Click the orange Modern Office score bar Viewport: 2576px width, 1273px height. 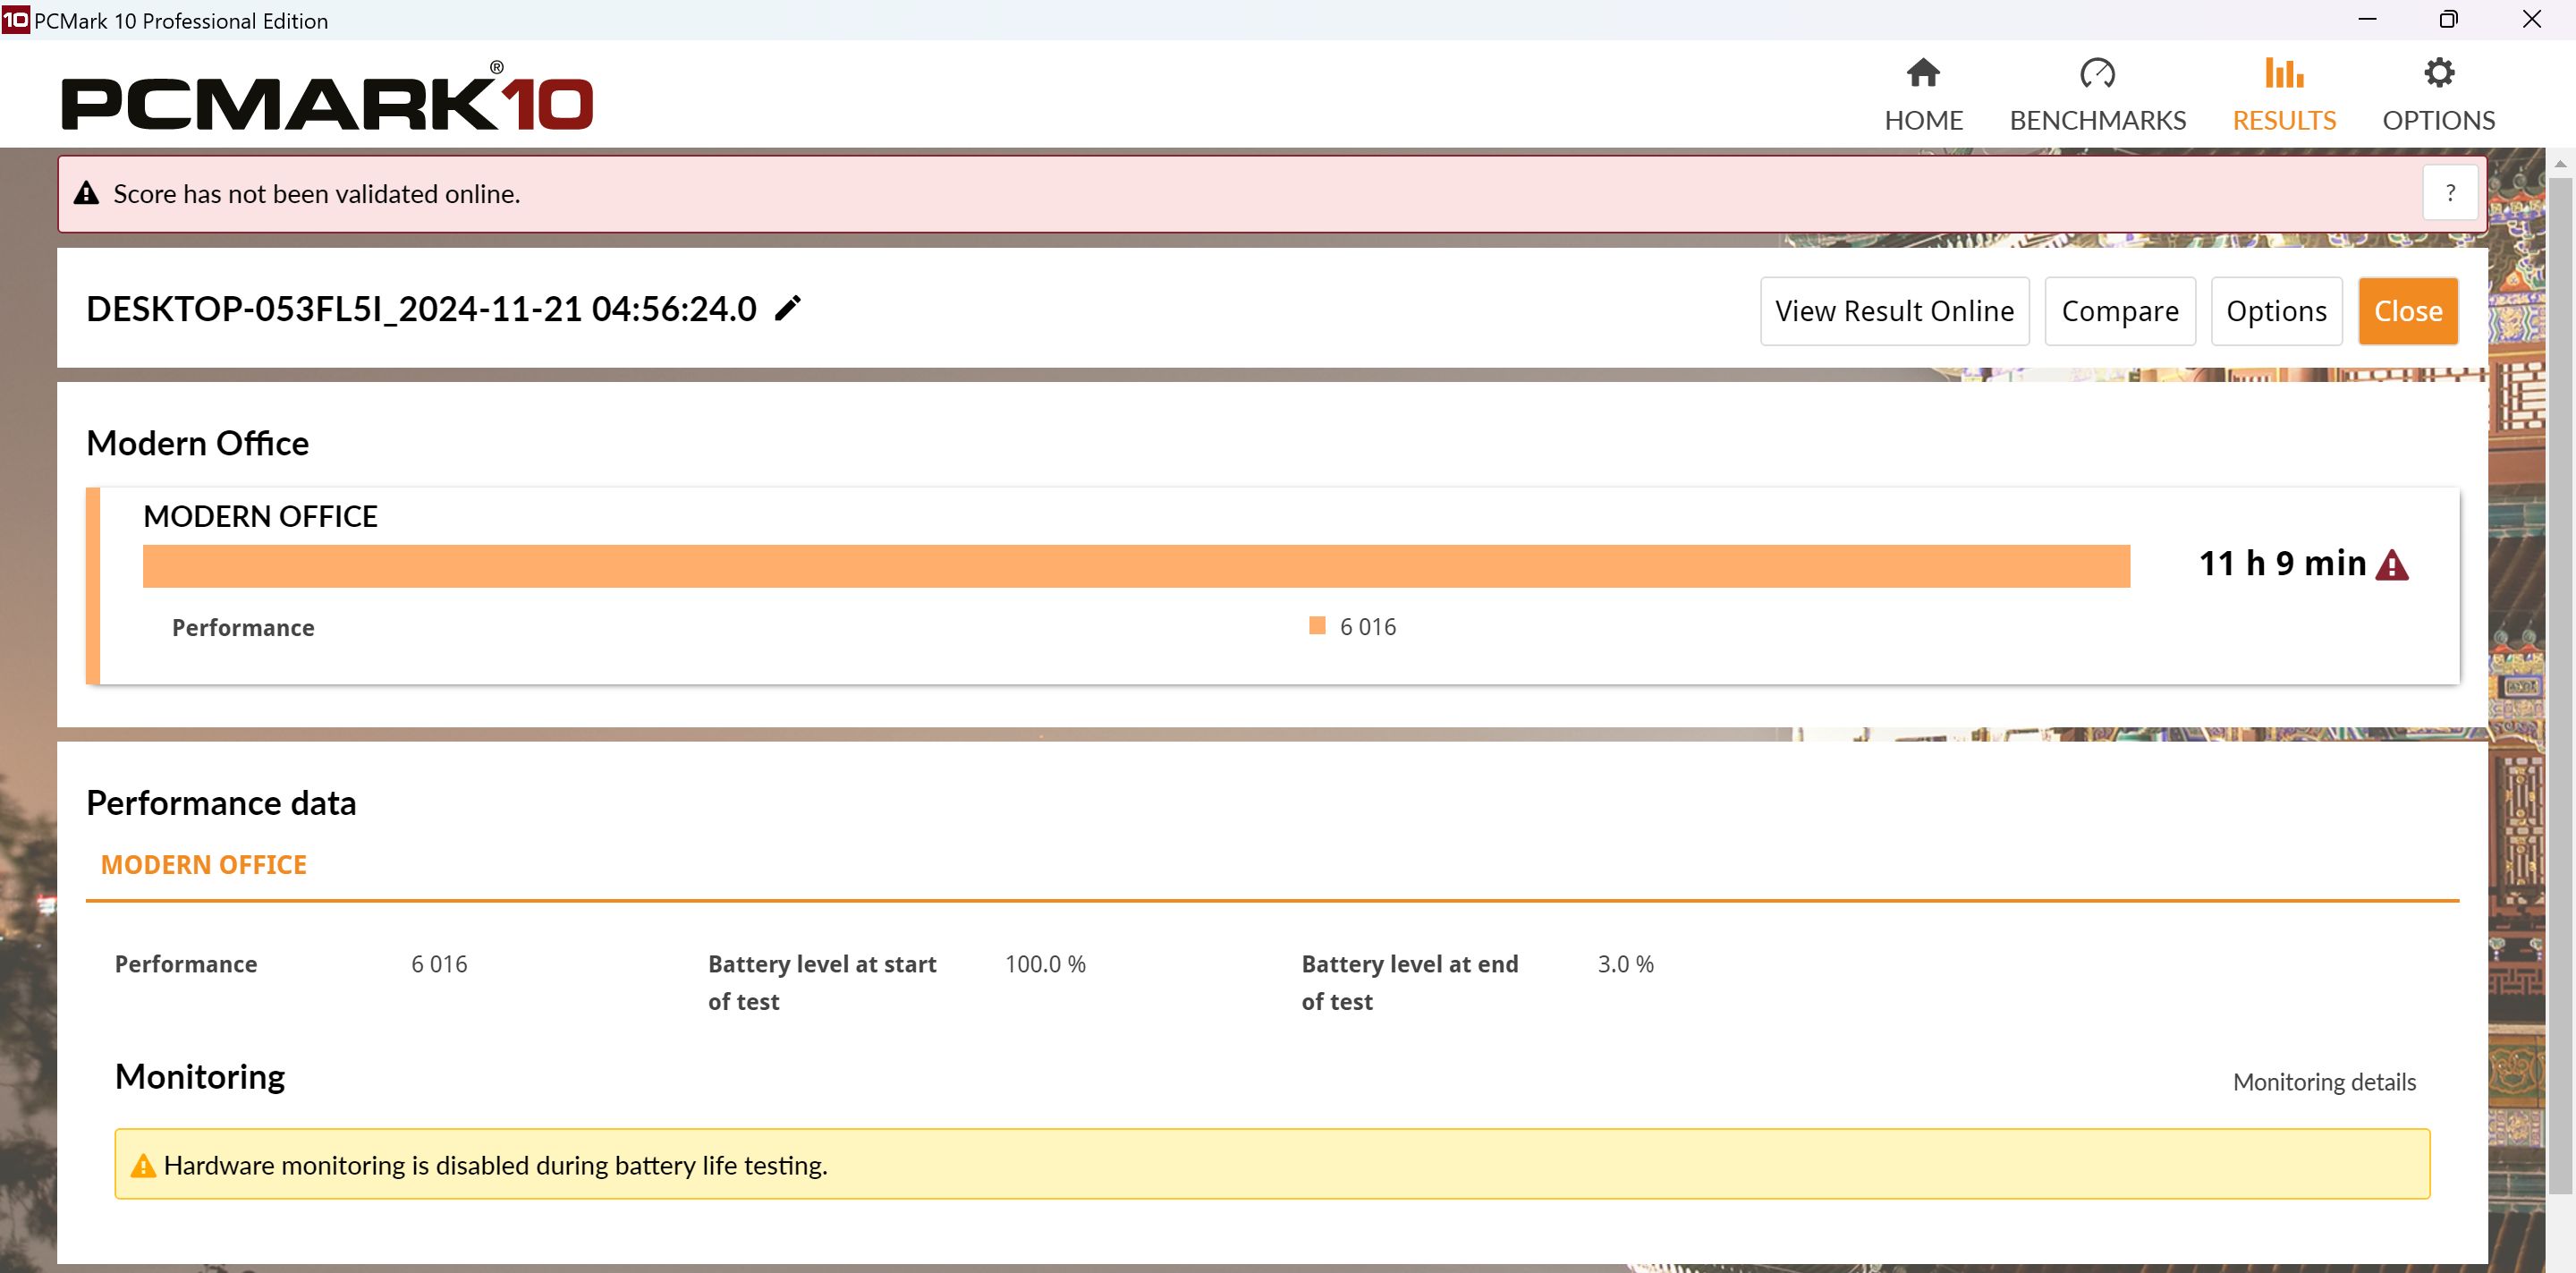coord(1136,566)
